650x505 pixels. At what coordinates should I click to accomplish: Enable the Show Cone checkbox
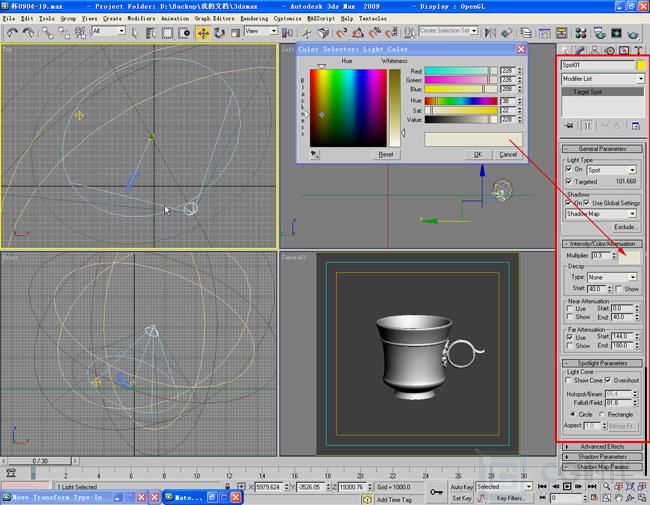click(x=569, y=380)
